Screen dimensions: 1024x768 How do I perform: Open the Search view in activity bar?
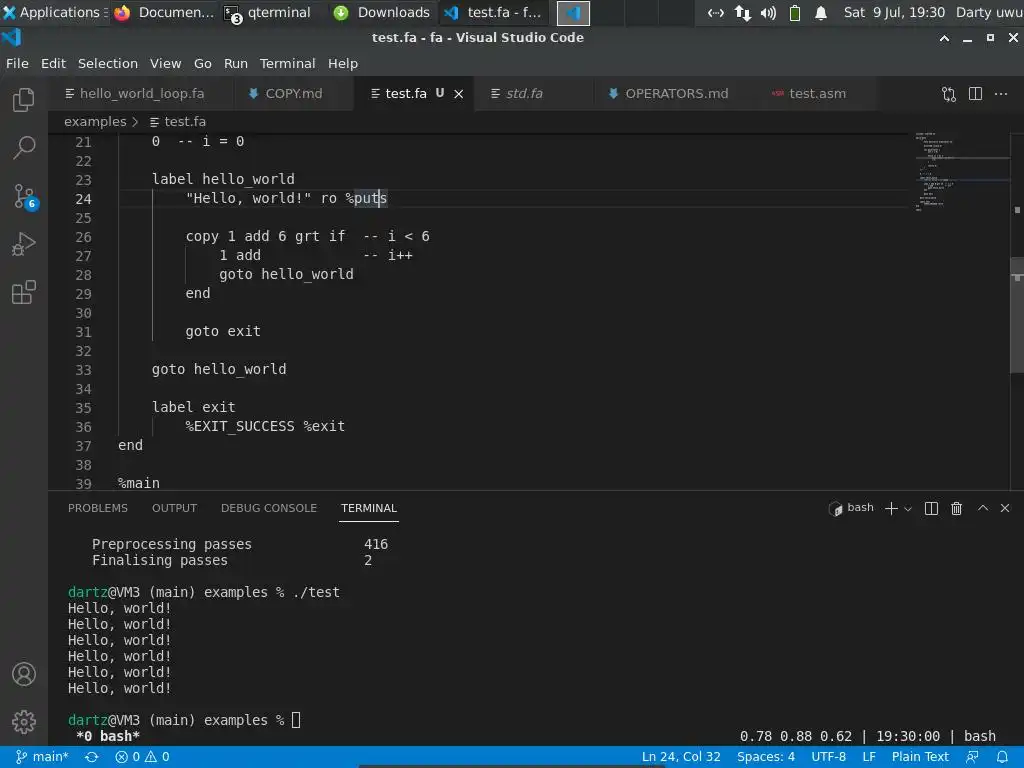click(x=24, y=148)
